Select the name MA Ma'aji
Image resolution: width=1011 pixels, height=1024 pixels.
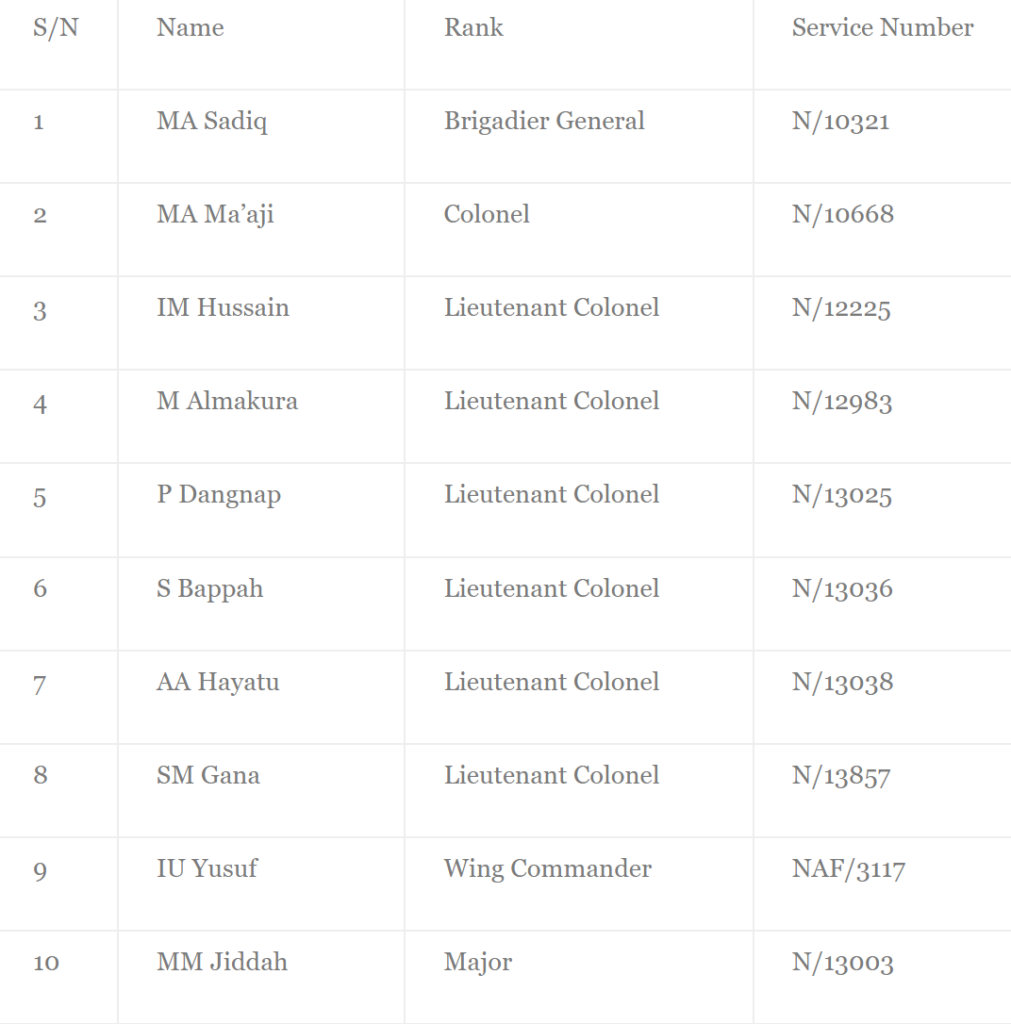click(215, 215)
